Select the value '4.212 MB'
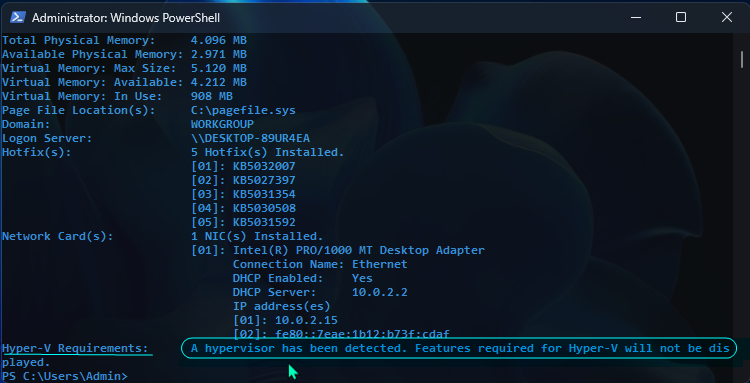The image size is (750, 383). pyautogui.click(x=219, y=82)
